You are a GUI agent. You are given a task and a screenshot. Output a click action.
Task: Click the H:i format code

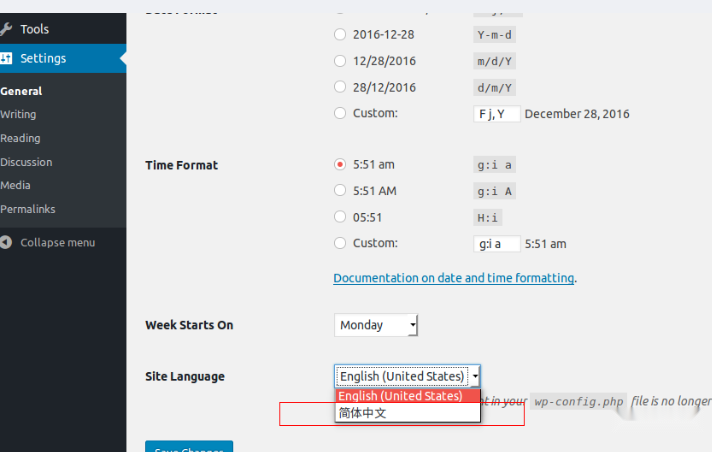488,218
